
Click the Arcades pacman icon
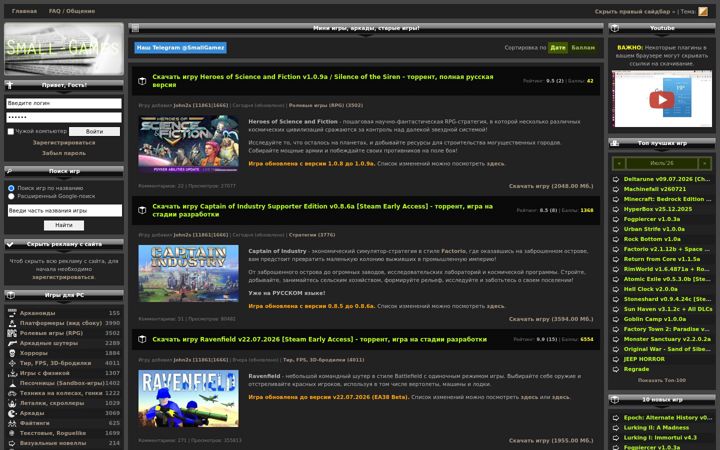pos(12,413)
